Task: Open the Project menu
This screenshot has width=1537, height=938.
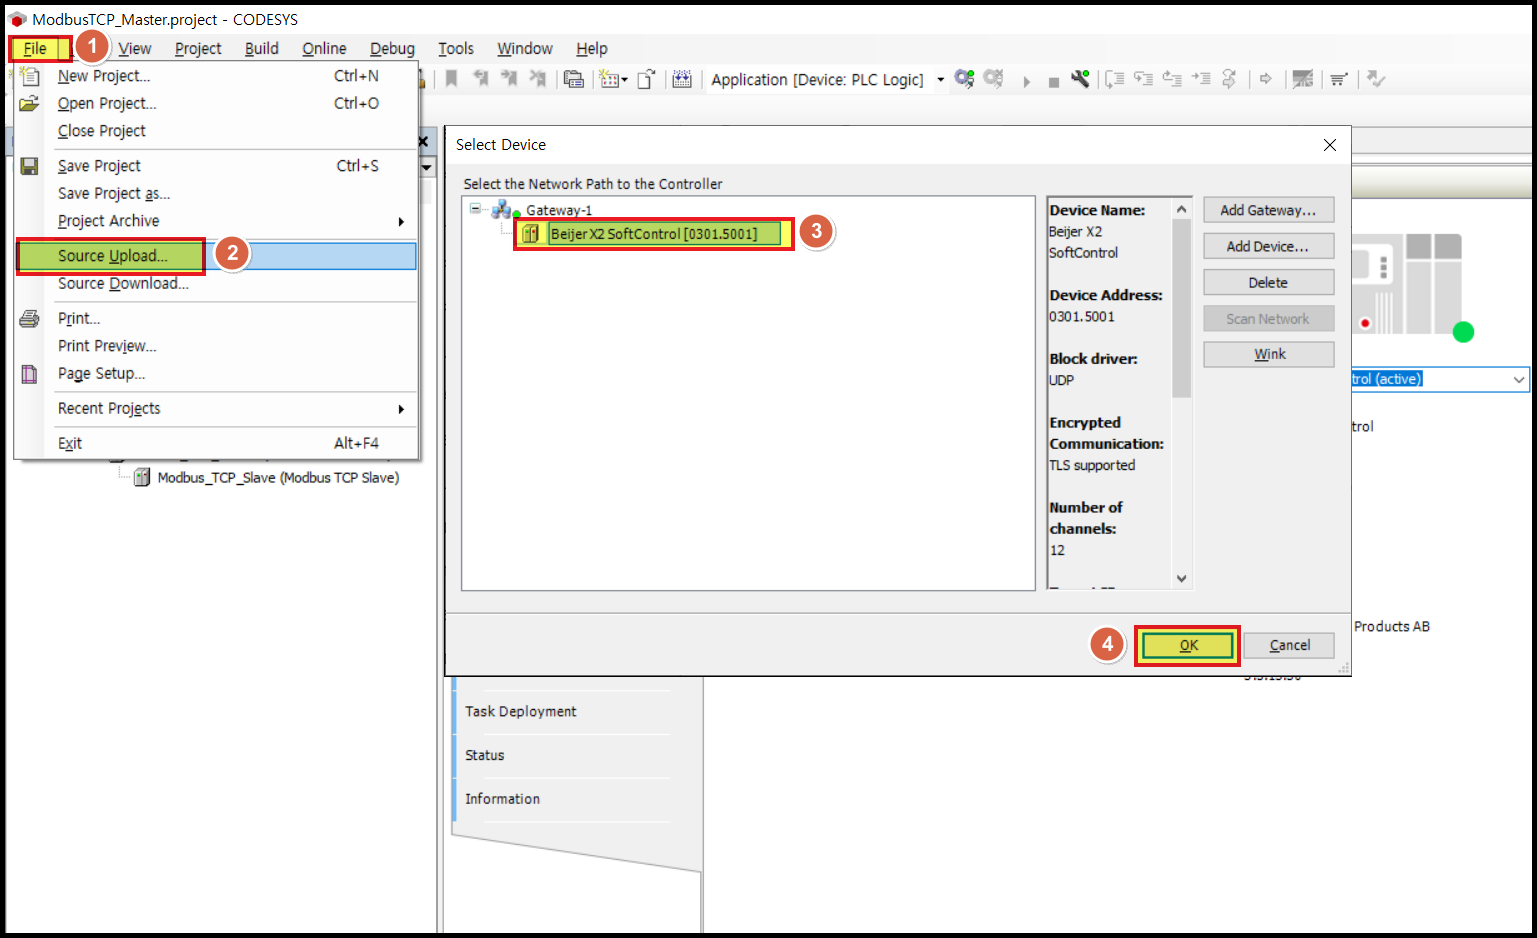Action: 198,48
